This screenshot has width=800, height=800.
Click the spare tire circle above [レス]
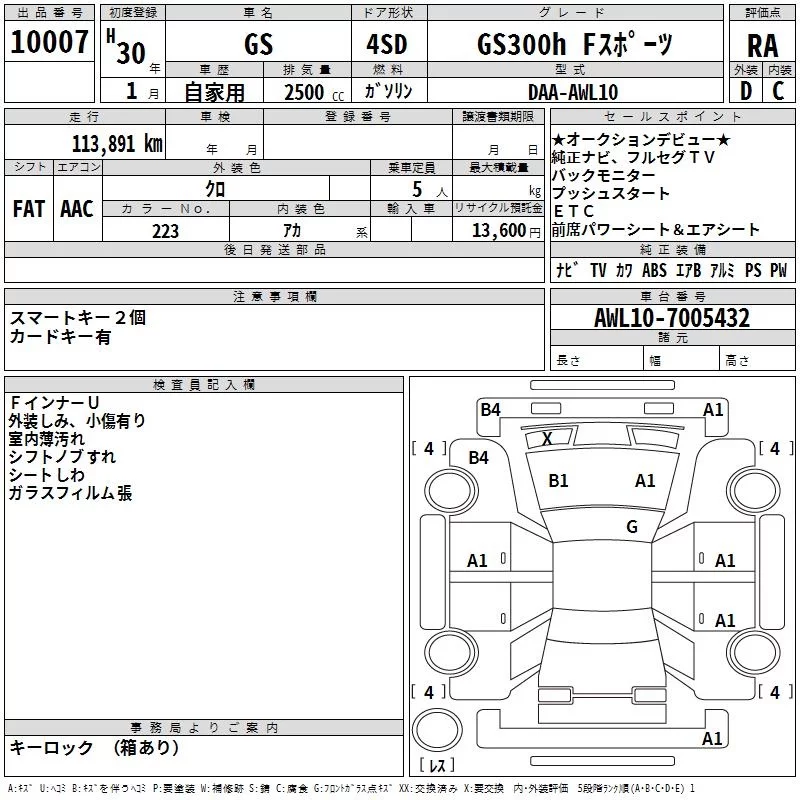click(x=437, y=730)
